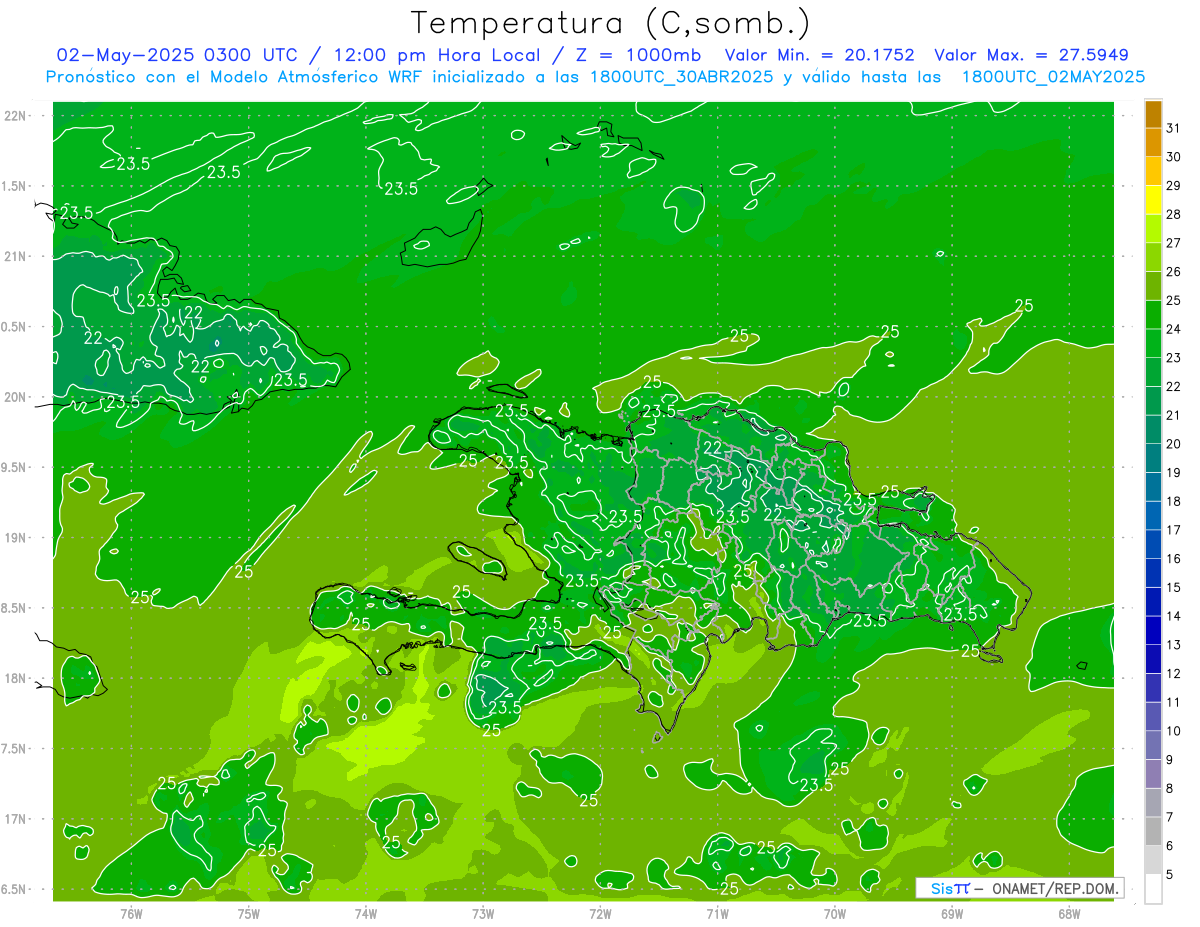The height and width of the screenshot is (927, 1200).
Task: Click the 9.5N latitude axis label
Action: click(14, 468)
